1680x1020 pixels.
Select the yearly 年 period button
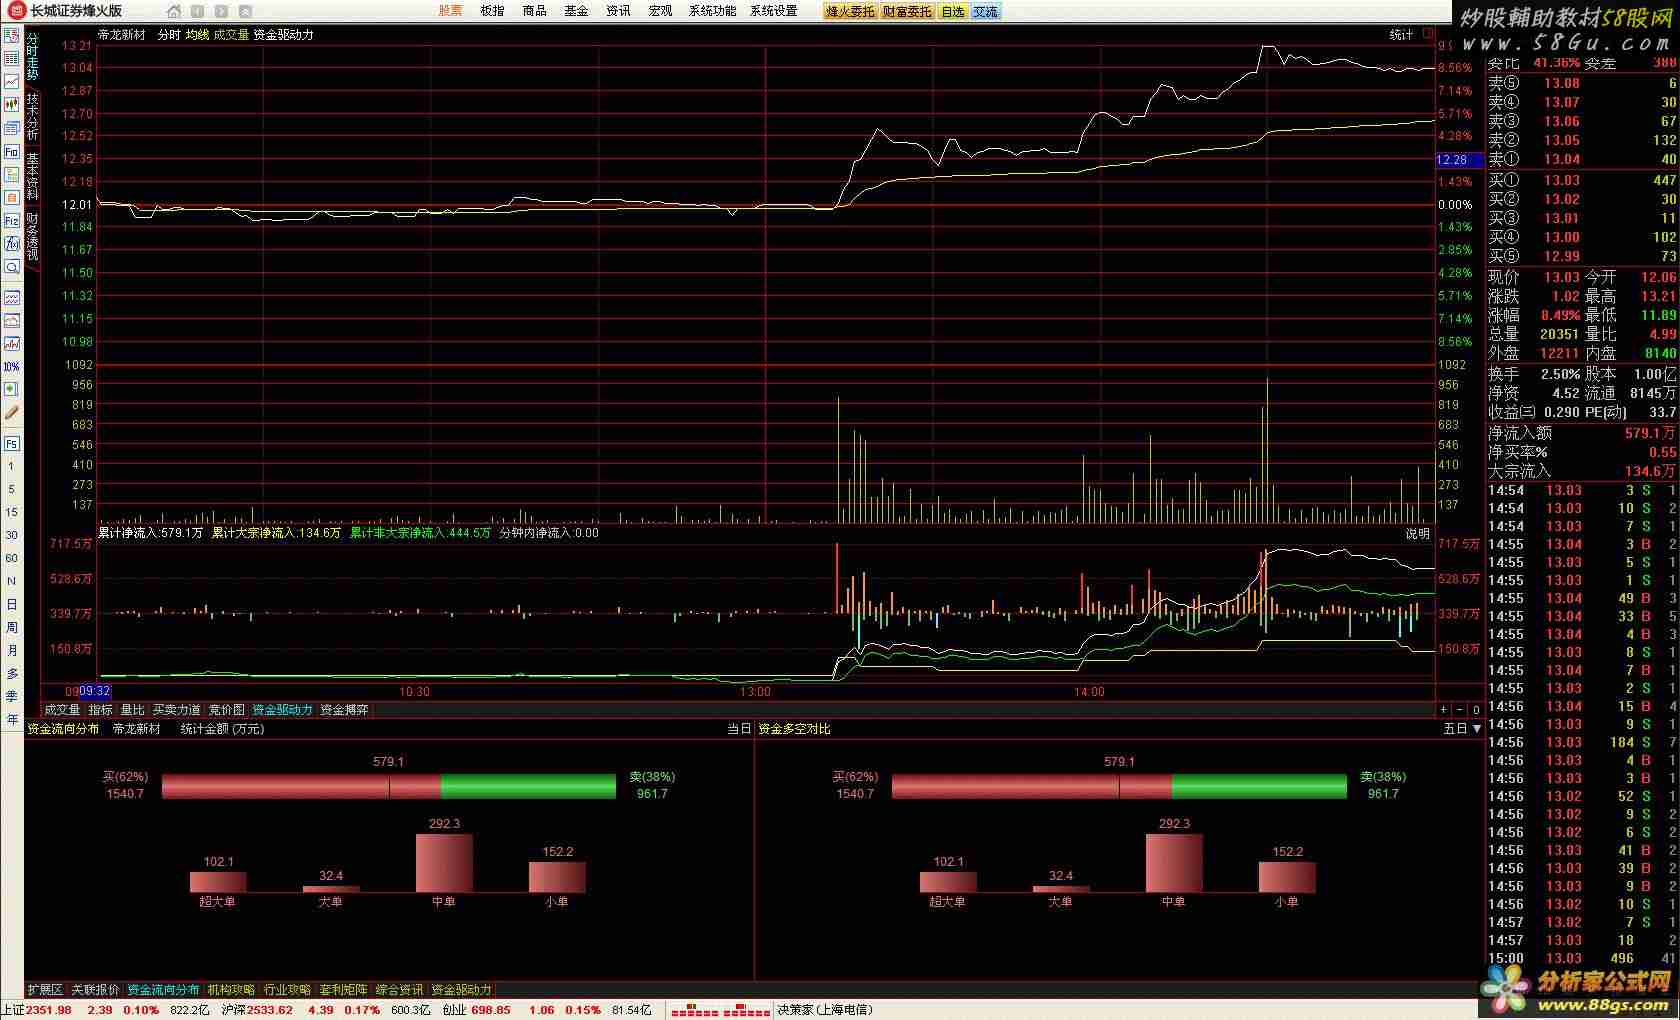click(12, 719)
